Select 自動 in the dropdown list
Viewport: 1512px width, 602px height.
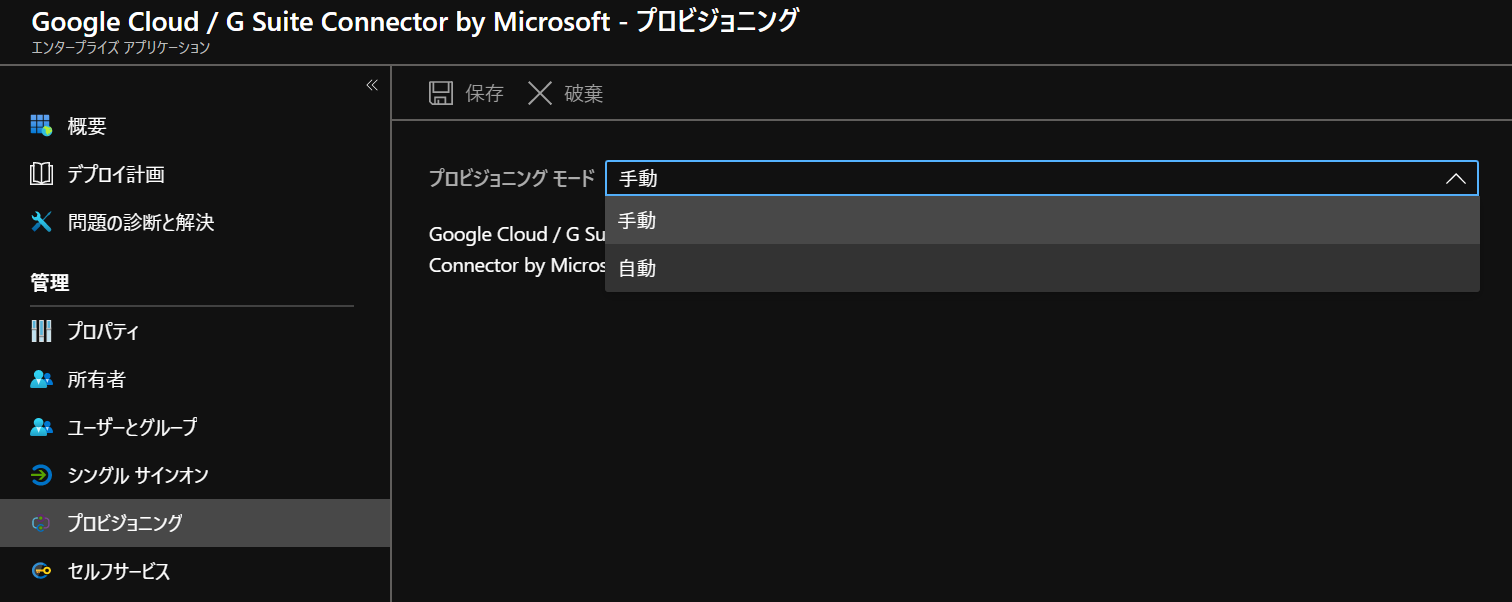[x=637, y=268]
